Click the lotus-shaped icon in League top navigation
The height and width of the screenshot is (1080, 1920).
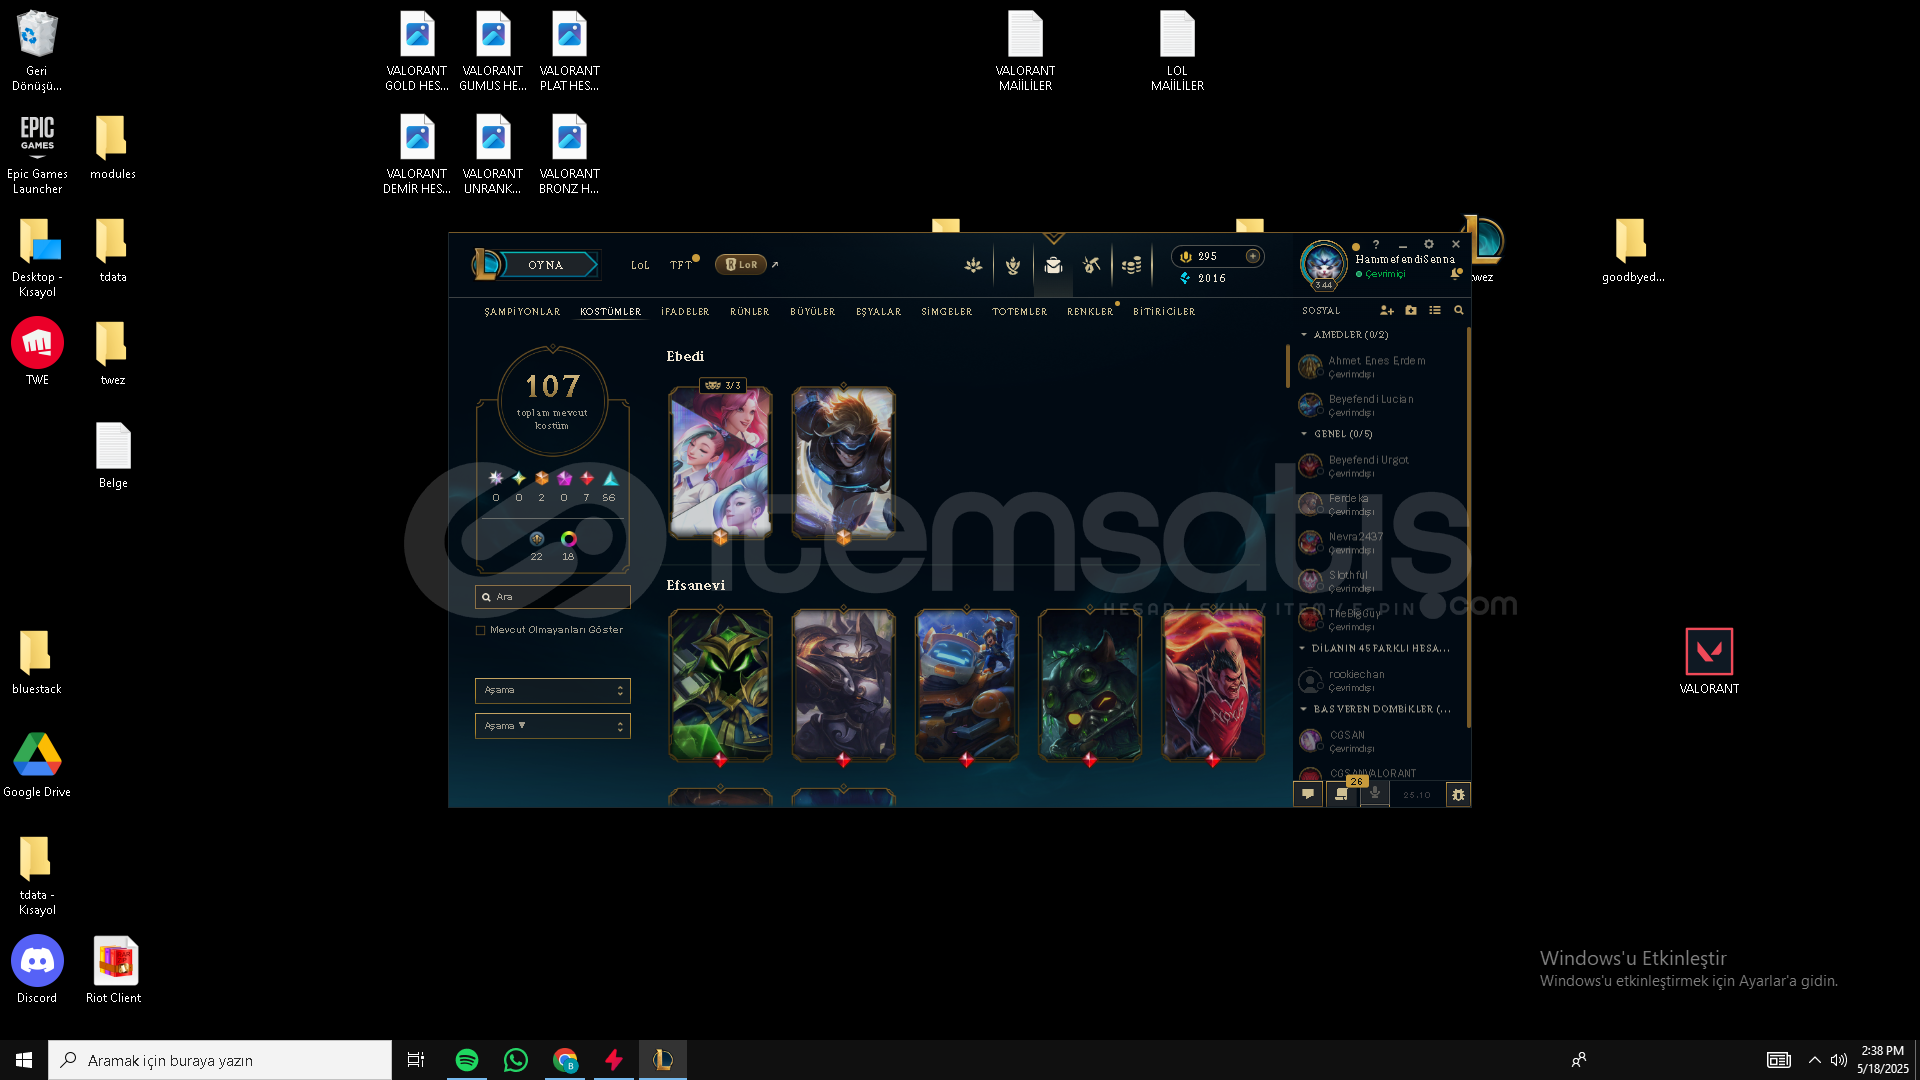point(973,266)
